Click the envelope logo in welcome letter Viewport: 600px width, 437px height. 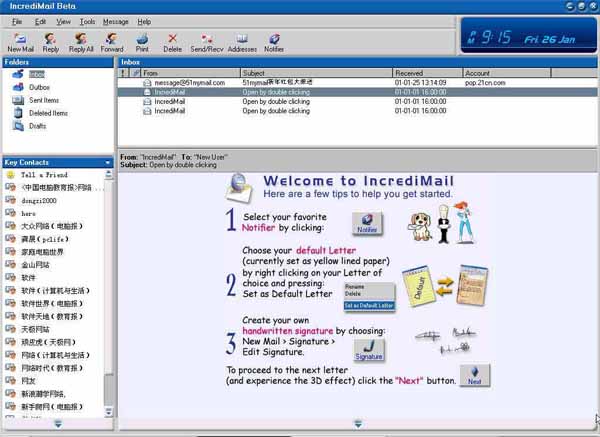[x=239, y=188]
